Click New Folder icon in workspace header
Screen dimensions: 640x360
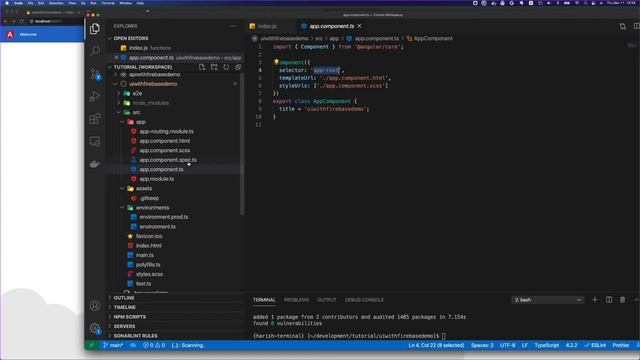pyautogui.click(x=214, y=67)
